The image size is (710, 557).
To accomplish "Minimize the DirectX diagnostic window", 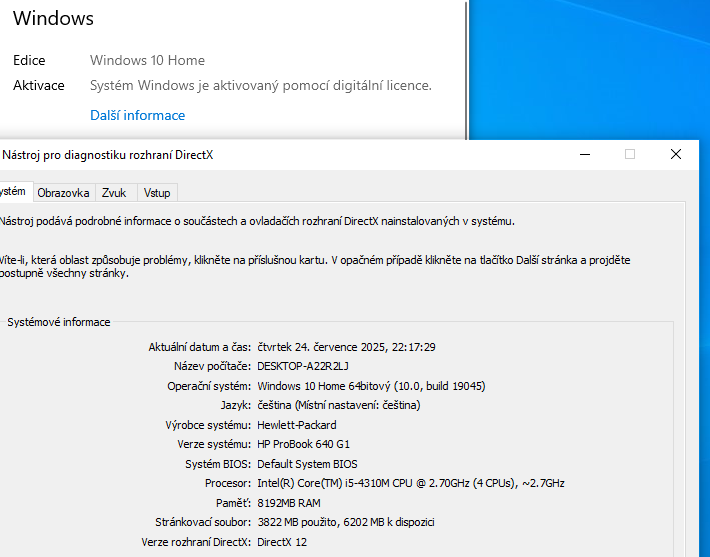I will [585, 154].
